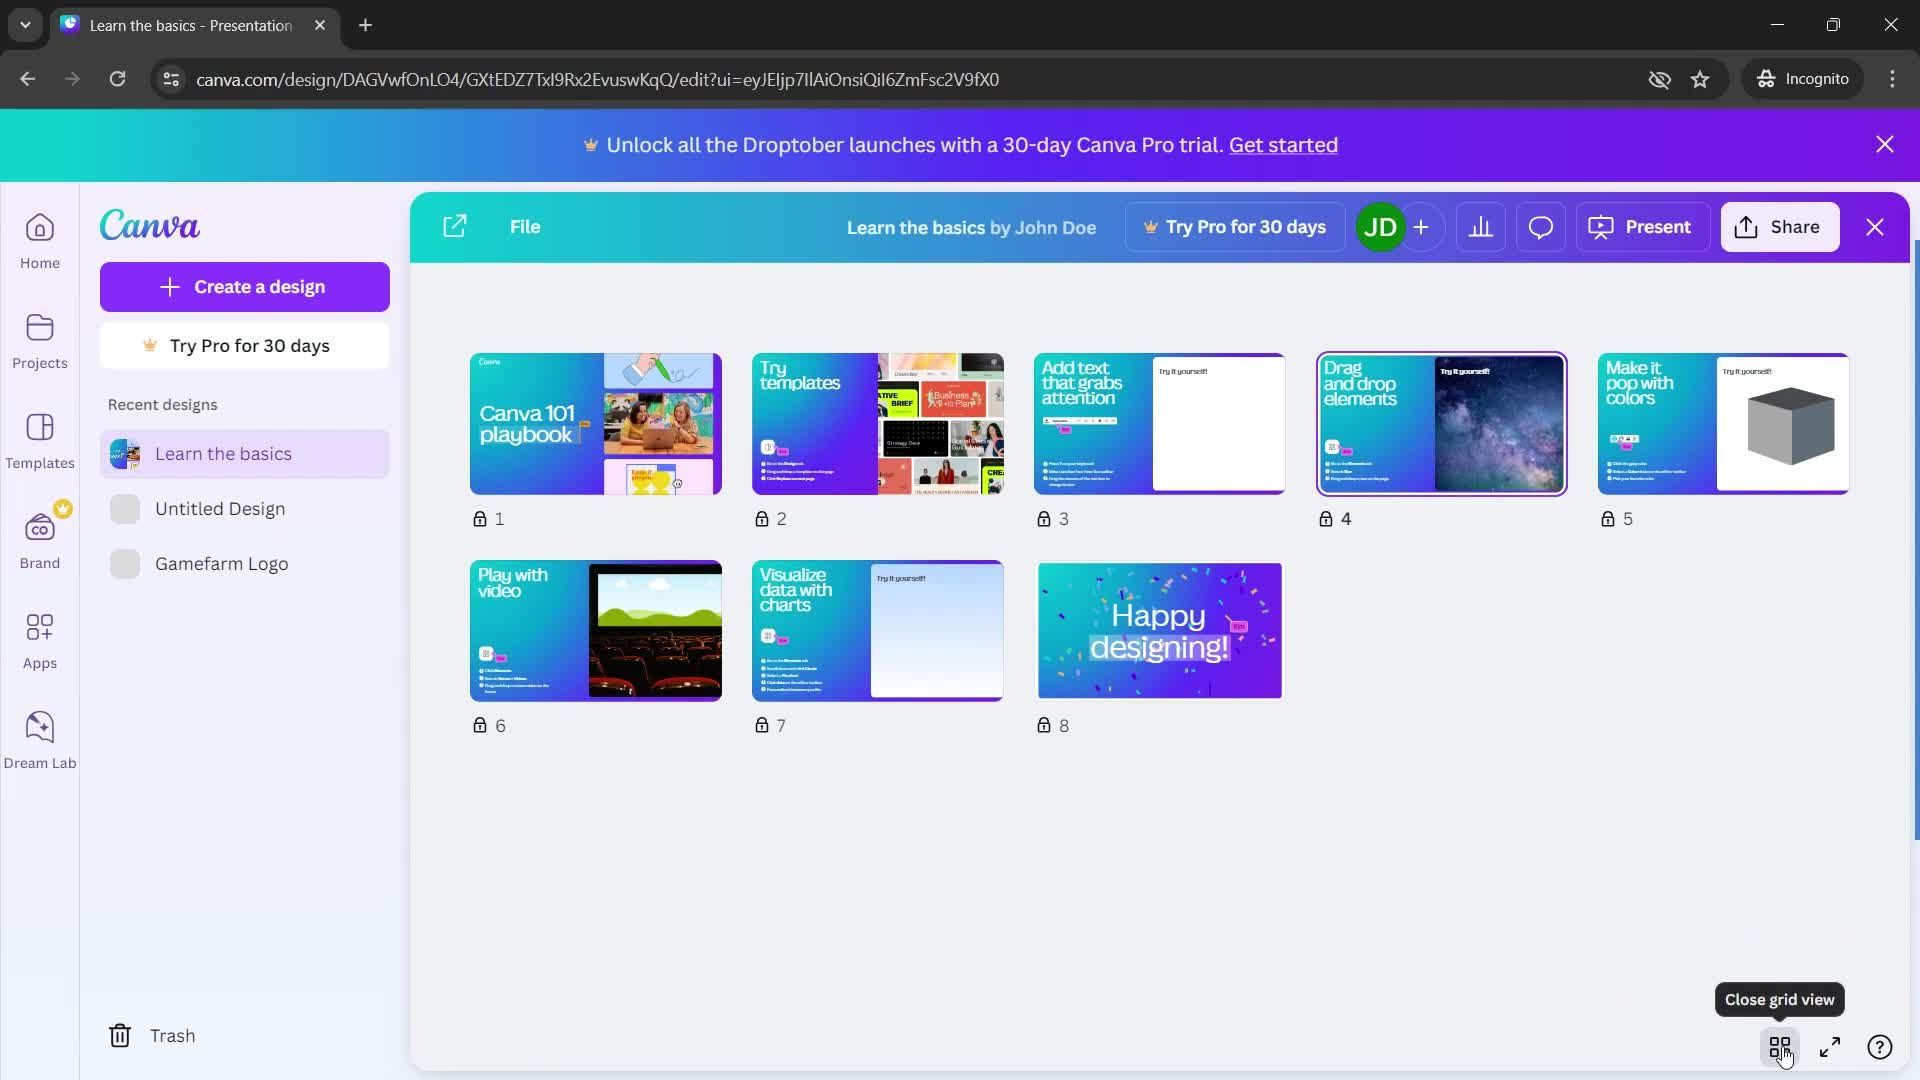This screenshot has width=1920, height=1080.
Task: Click the Recent designs heading
Action: pos(163,405)
